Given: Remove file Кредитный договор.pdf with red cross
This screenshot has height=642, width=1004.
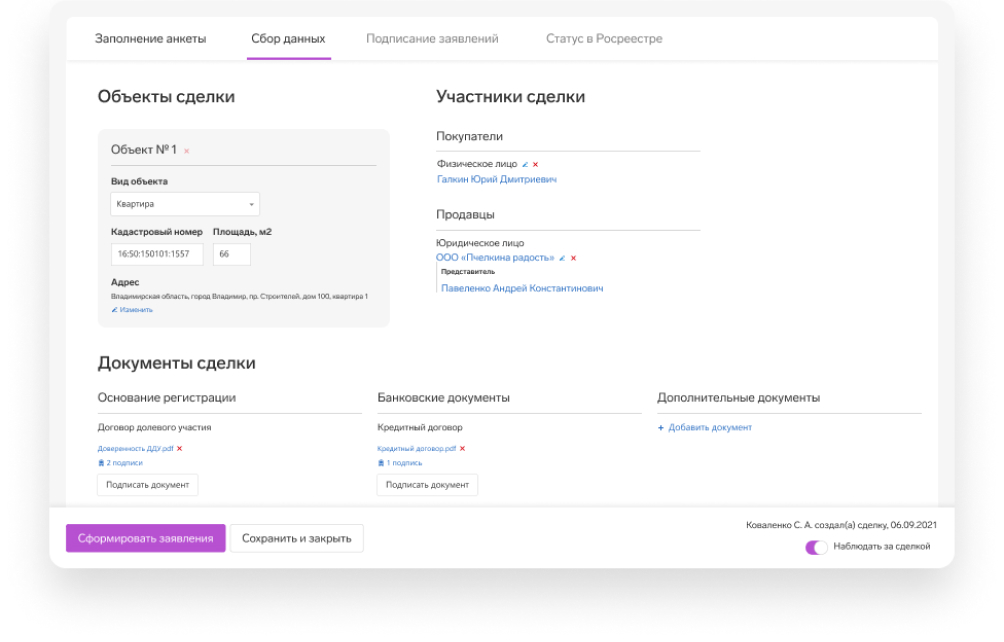Looking at the screenshot, I should pyautogui.click(x=462, y=449).
